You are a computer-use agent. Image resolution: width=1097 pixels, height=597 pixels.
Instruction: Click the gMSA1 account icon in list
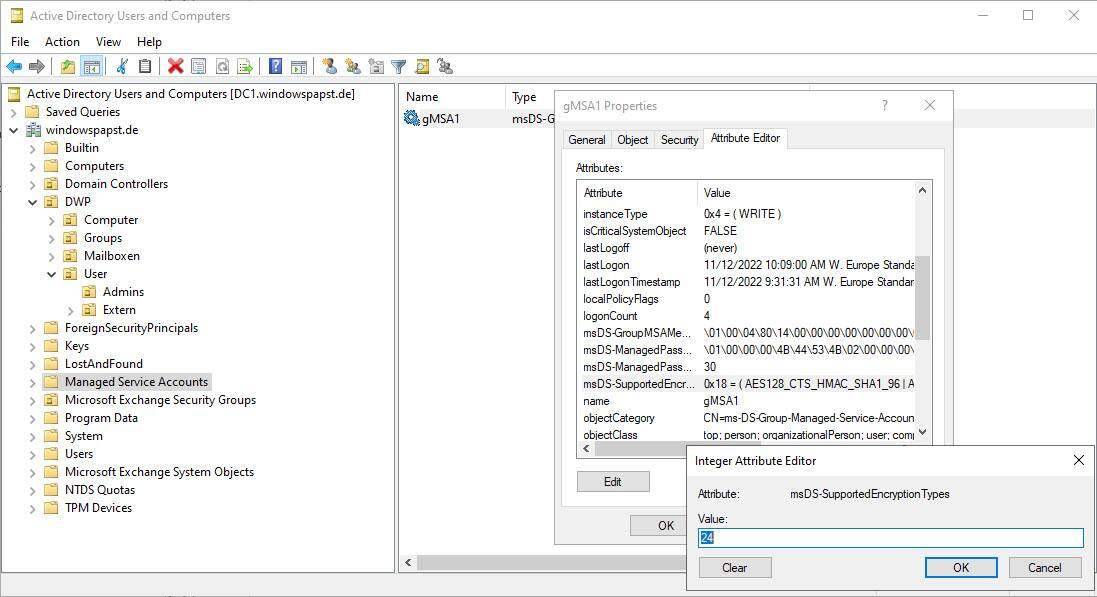(411, 119)
